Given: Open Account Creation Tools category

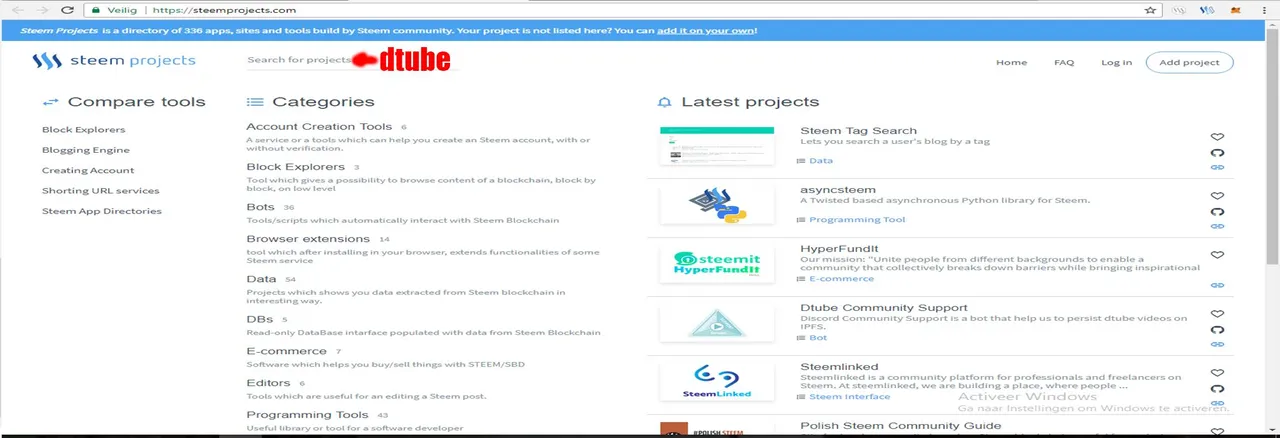Looking at the screenshot, I should point(319,127).
